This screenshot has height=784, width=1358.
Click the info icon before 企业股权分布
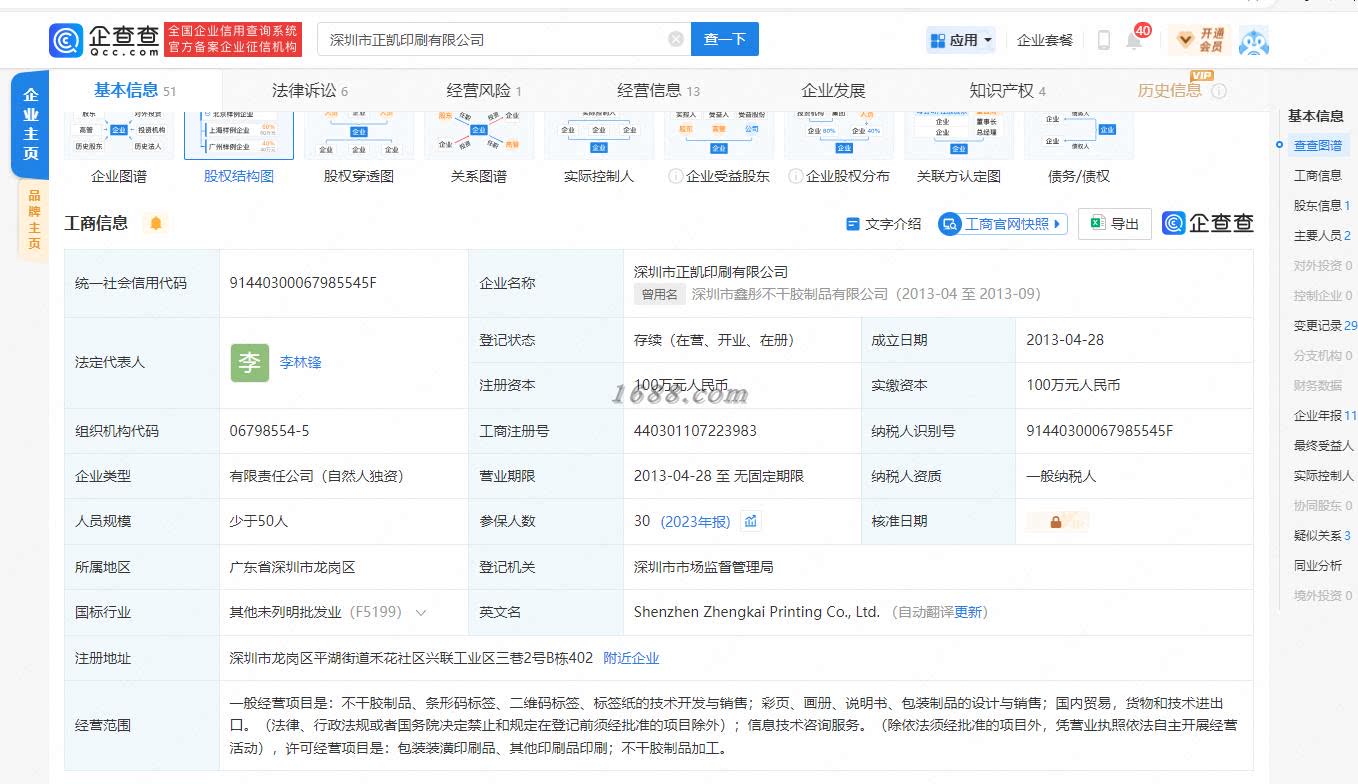796,176
